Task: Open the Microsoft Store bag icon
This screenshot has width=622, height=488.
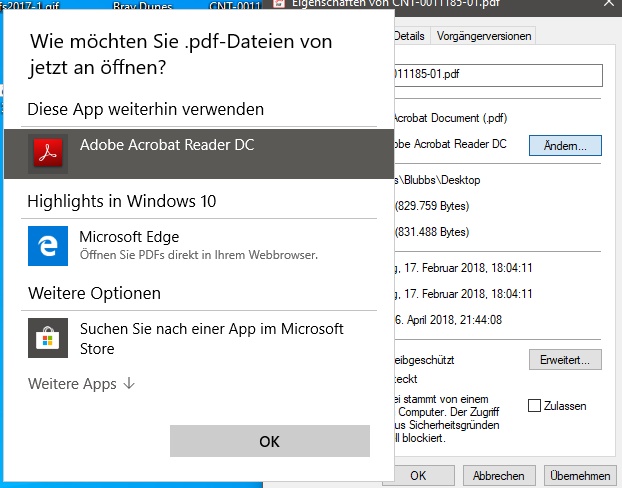Action: (48, 338)
